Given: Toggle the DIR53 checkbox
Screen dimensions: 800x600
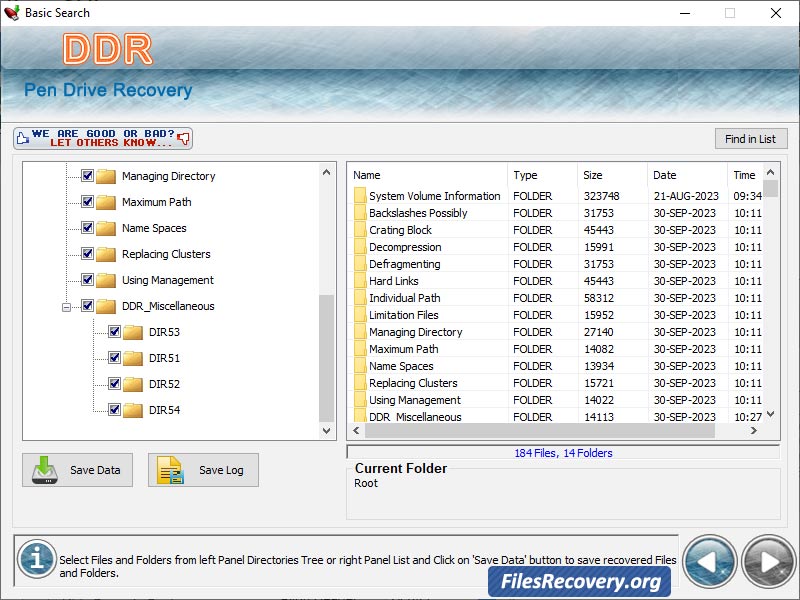Looking at the screenshot, I should point(113,331).
